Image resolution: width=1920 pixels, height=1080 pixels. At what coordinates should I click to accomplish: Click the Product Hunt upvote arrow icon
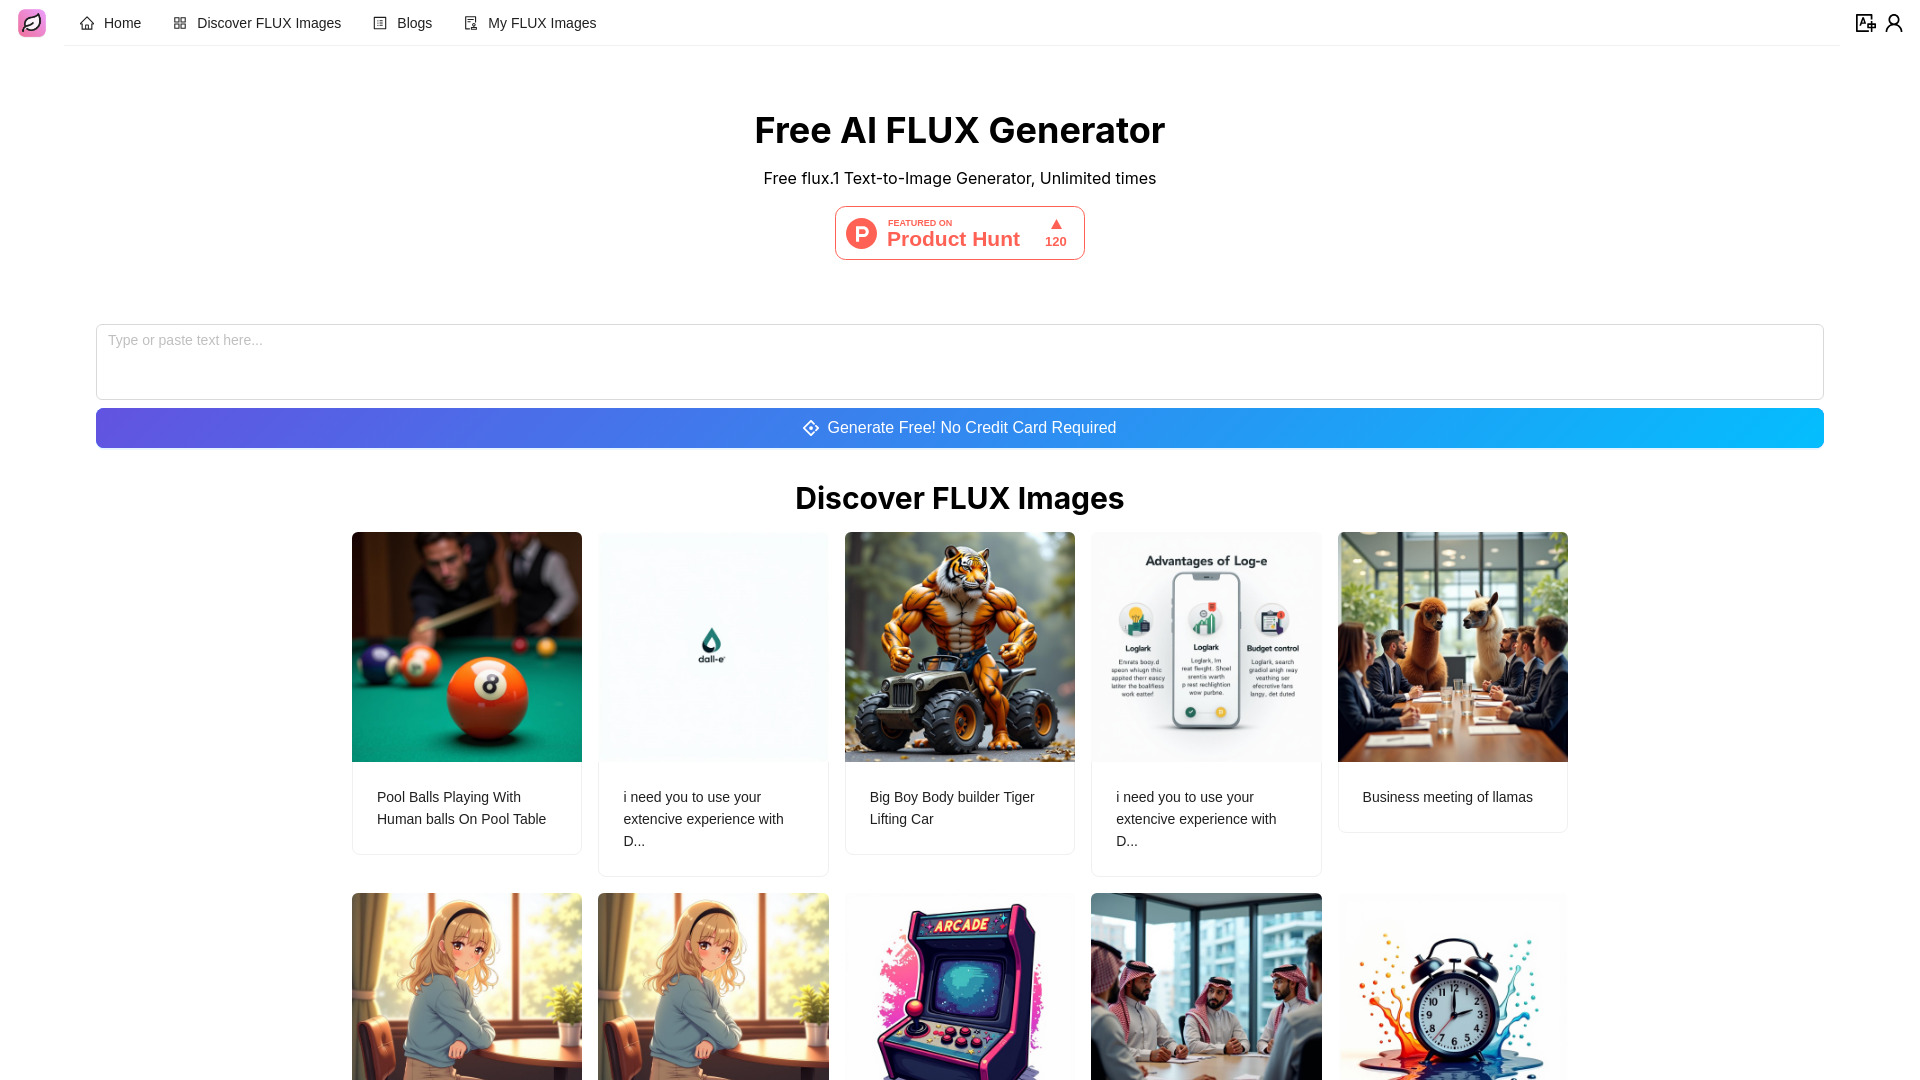tap(1056, 223)
